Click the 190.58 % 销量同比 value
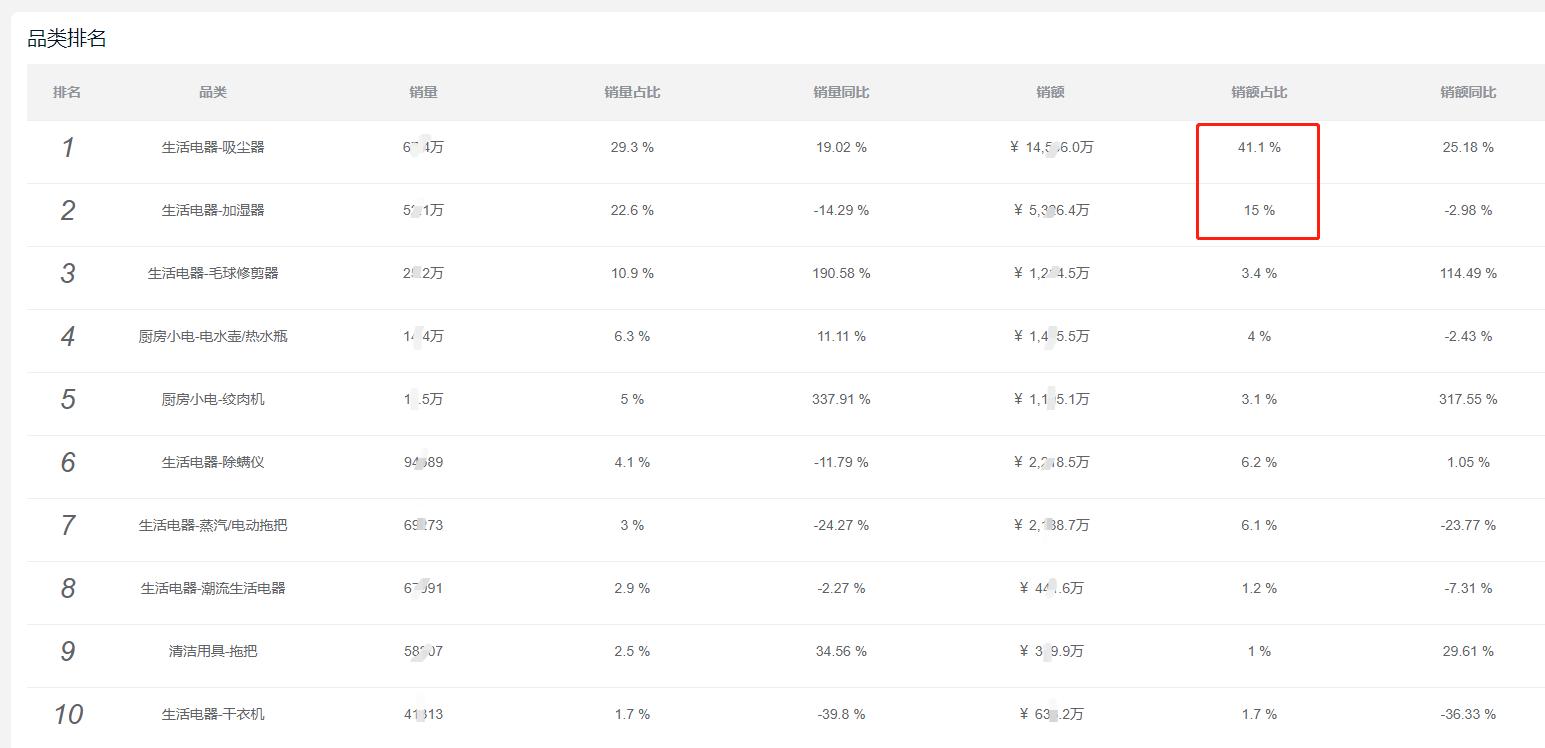Viewport: 1545px width, 748px height. tap(841, 273)
